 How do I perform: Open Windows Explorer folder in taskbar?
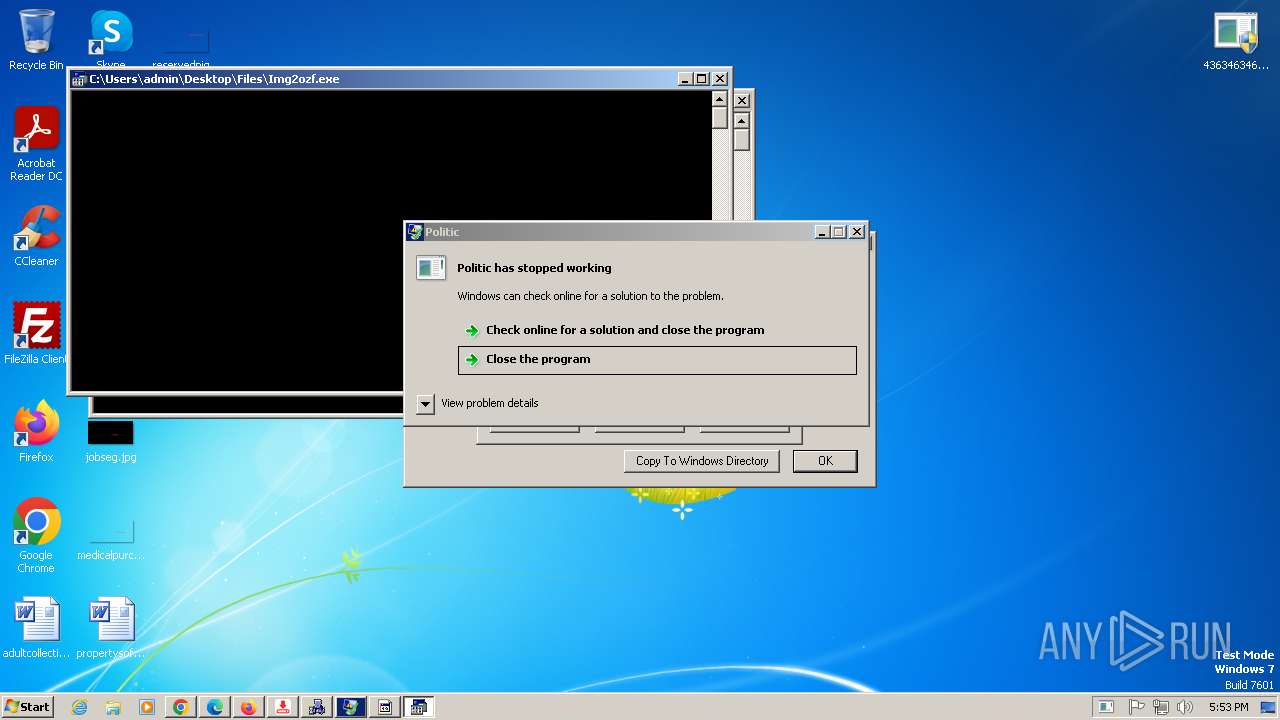click(113, 707)
